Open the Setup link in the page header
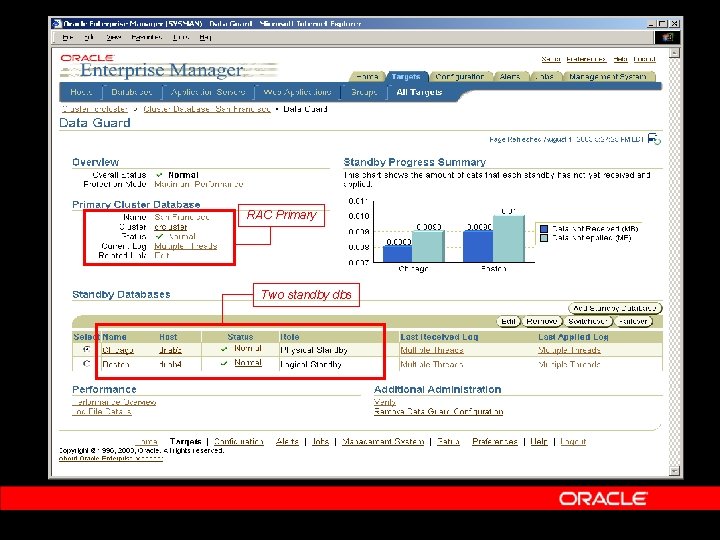 (x=551, y=59)
